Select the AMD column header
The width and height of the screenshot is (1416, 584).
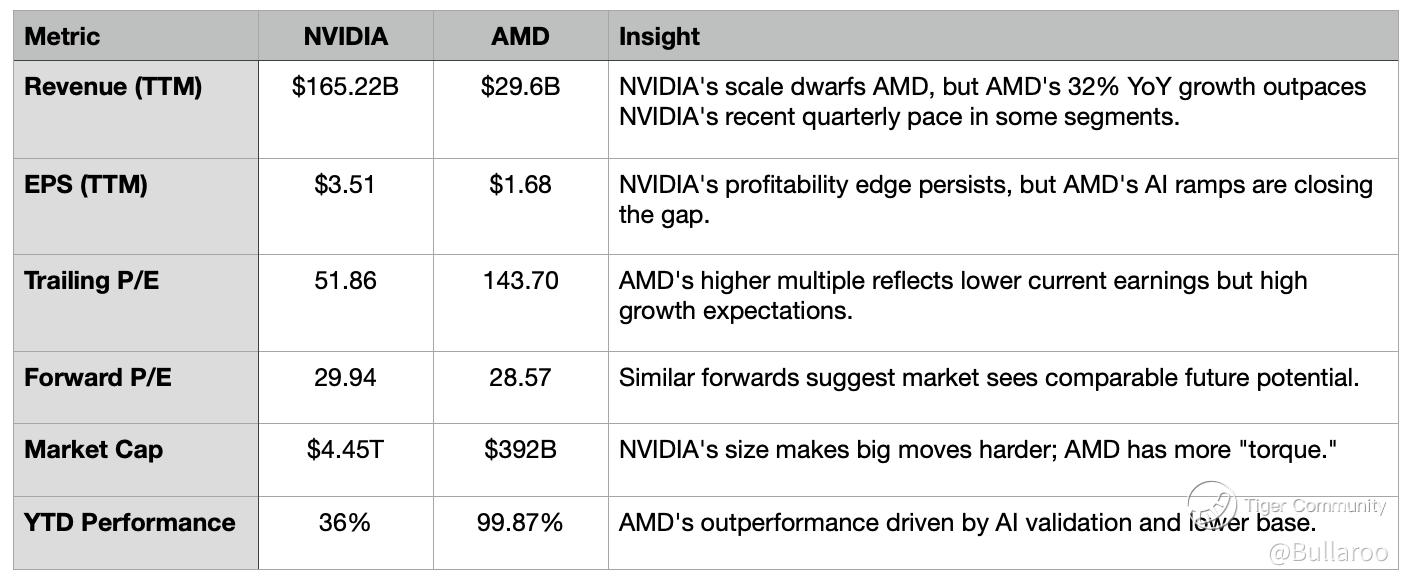520,37
